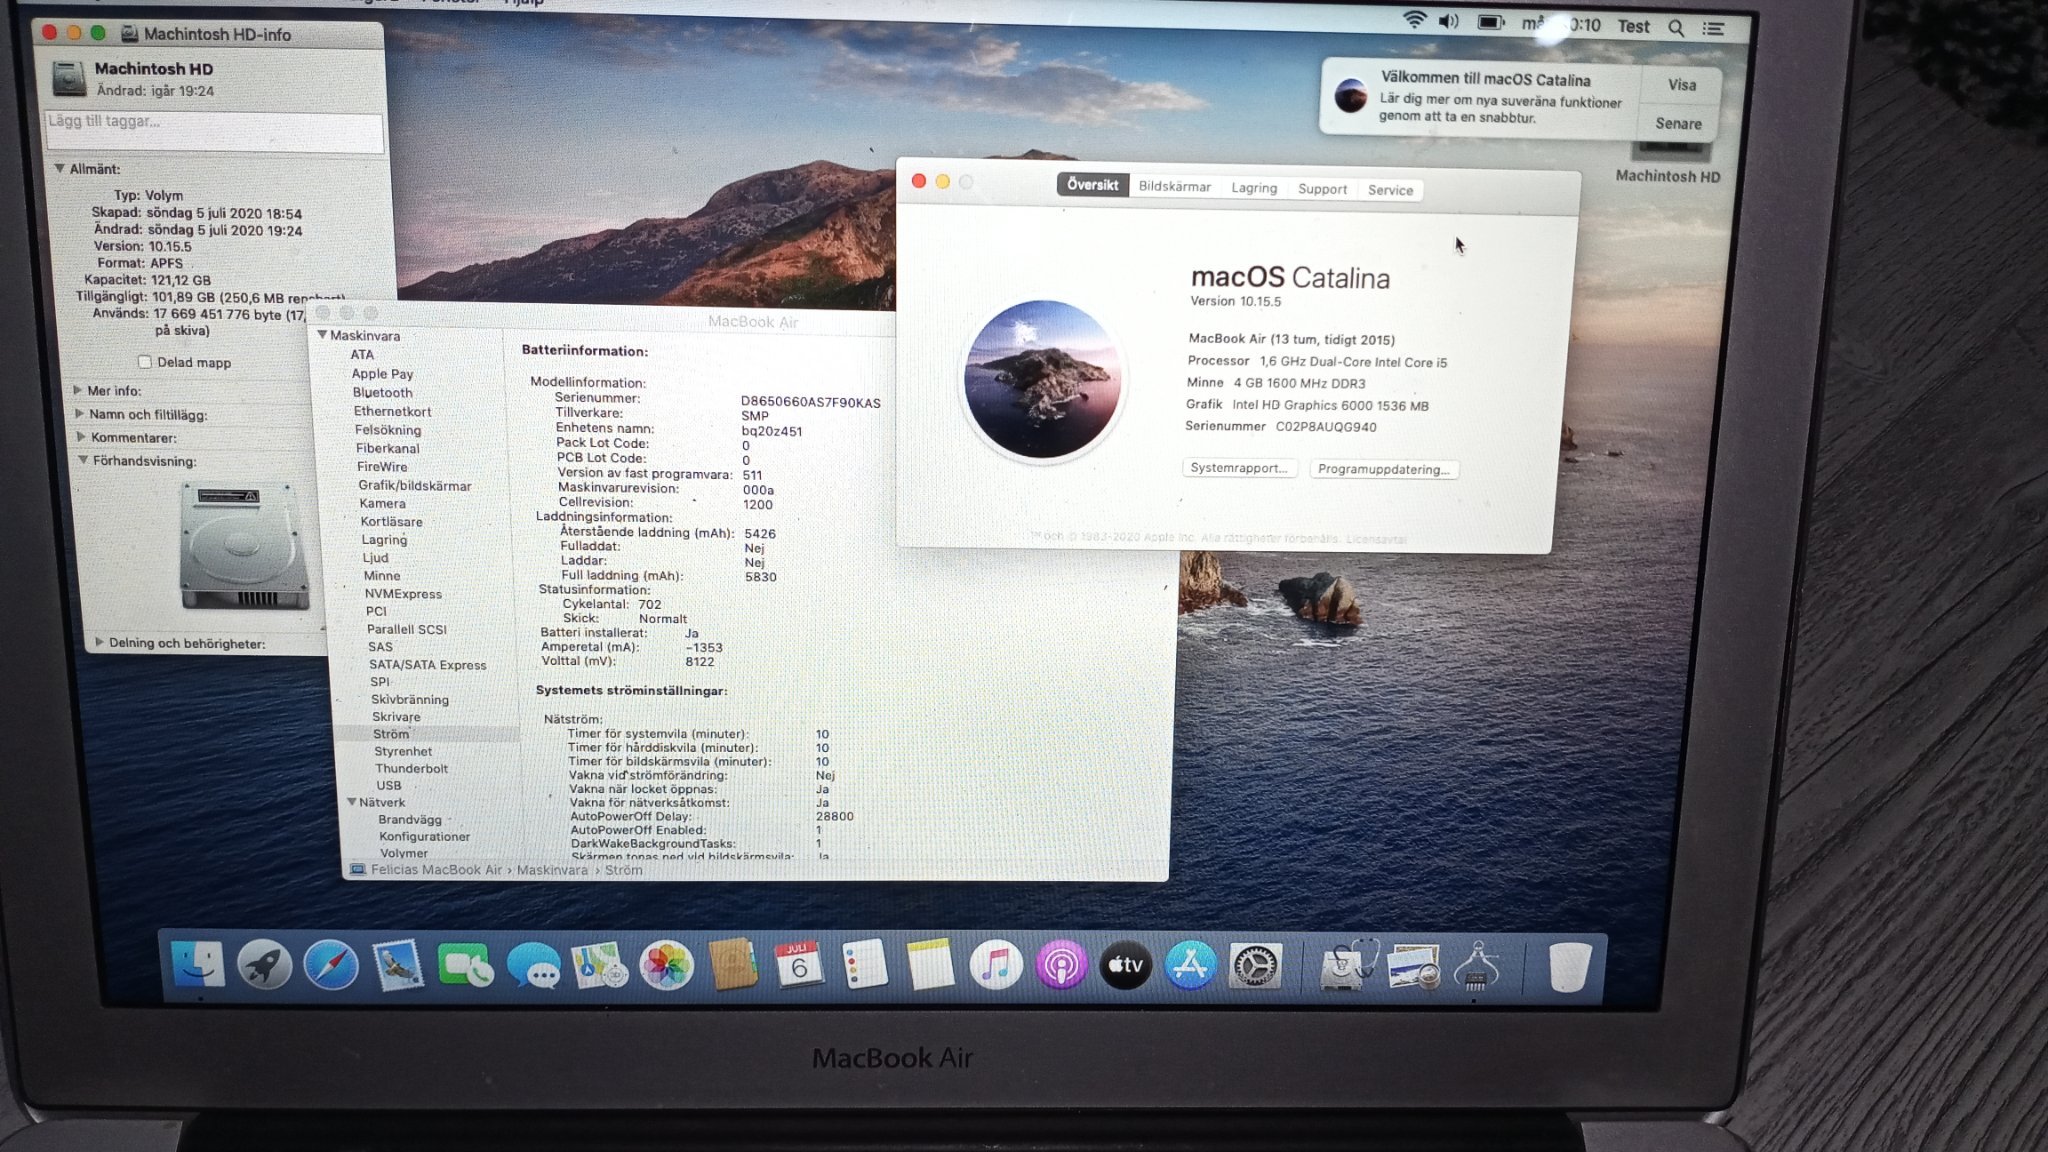This screenshot has height=1152, width=2048.
Task: Select NVMExpress in the sidebar
Action: tap(403, 593)
